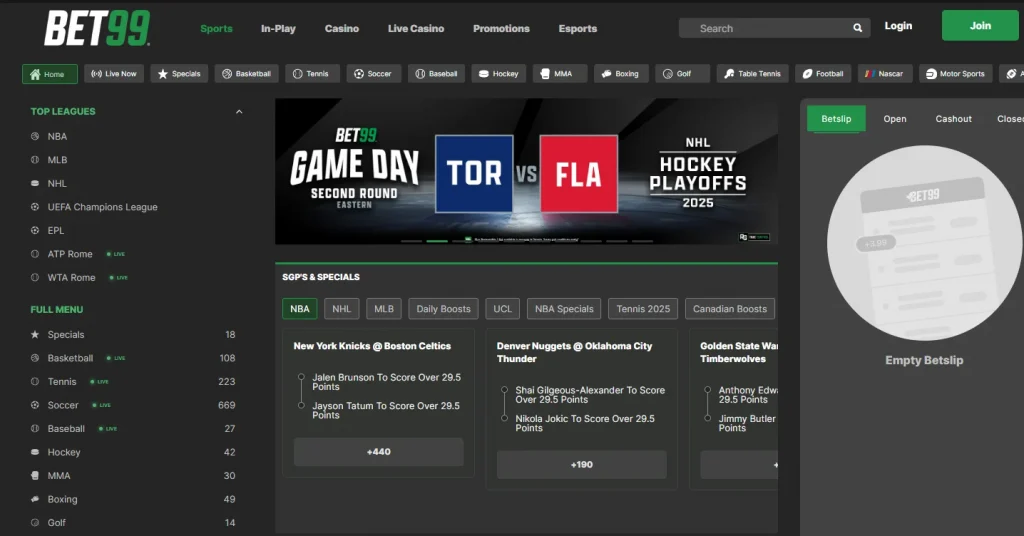Select the Boxing chip in the sports bar

621,74
